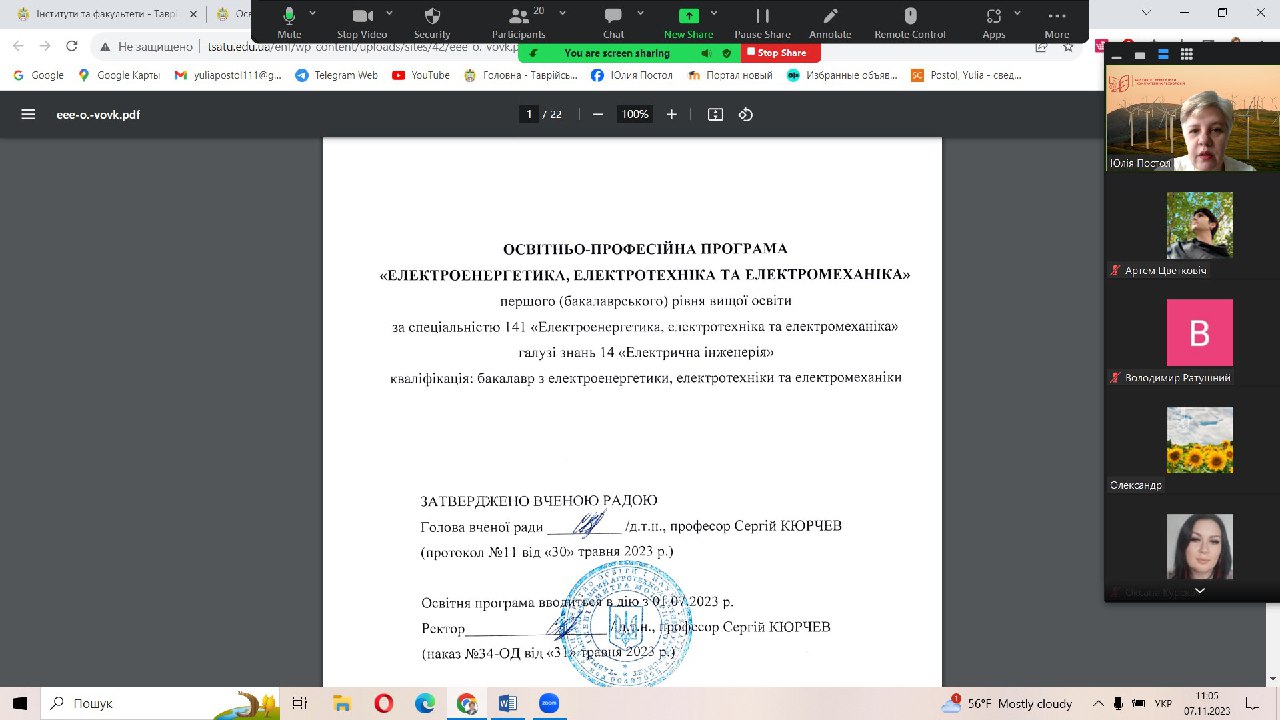
Task: Open the weather widget 56°F Mostly cloudy
Action: pos(1007,703)
